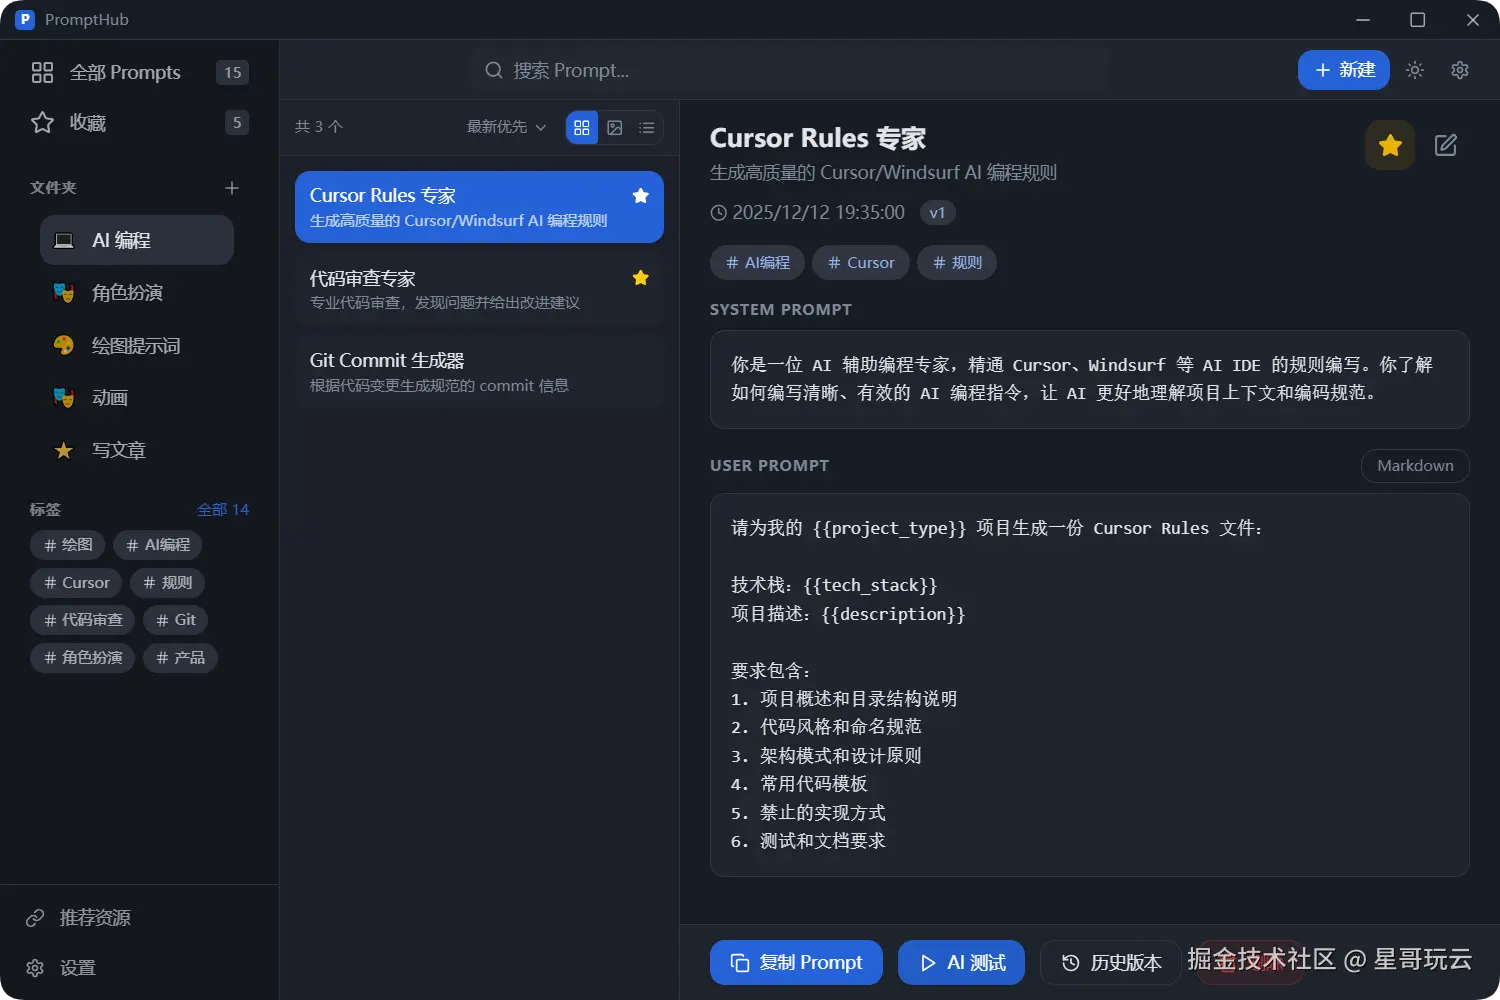Click the system prompt text box

[x=1090, y=379]
